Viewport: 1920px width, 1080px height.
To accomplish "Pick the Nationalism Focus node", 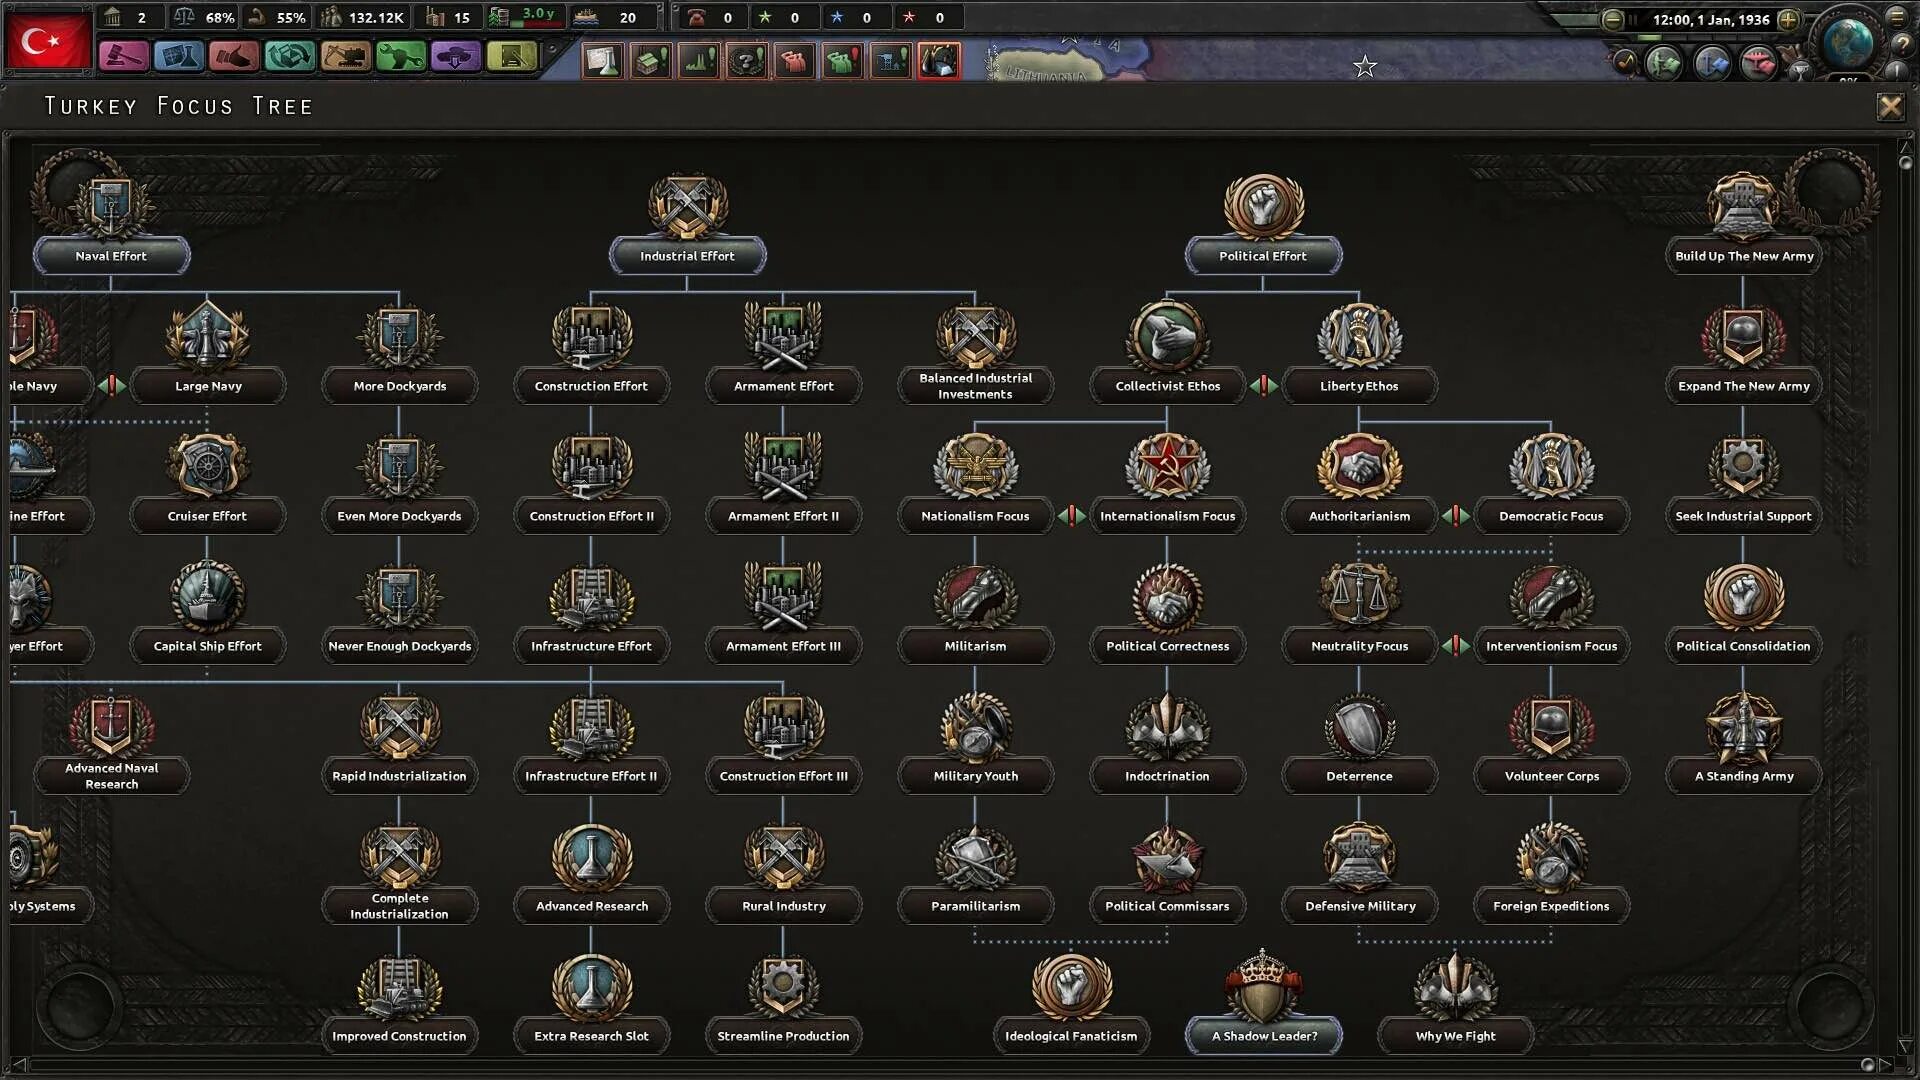I will [974, 516].
